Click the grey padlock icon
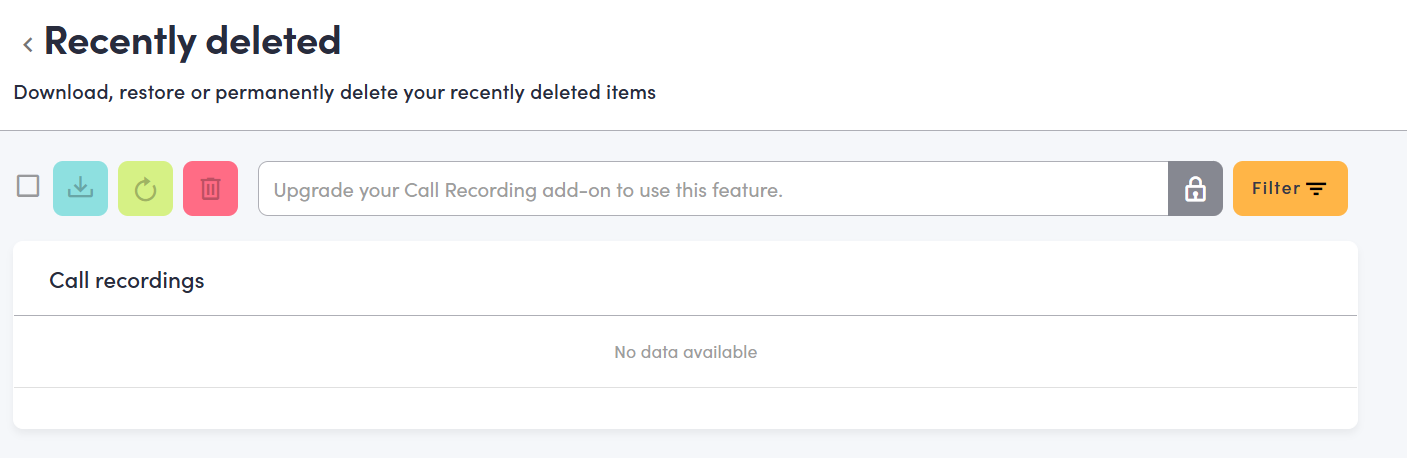 (1195, 189)
